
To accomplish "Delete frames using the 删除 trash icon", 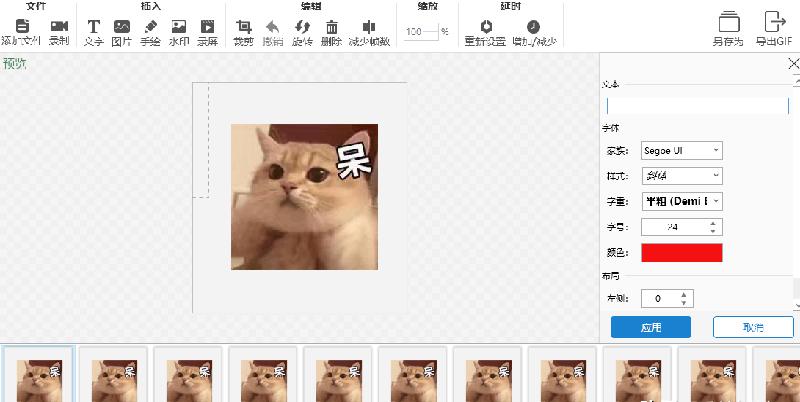I will coord(331,26).
